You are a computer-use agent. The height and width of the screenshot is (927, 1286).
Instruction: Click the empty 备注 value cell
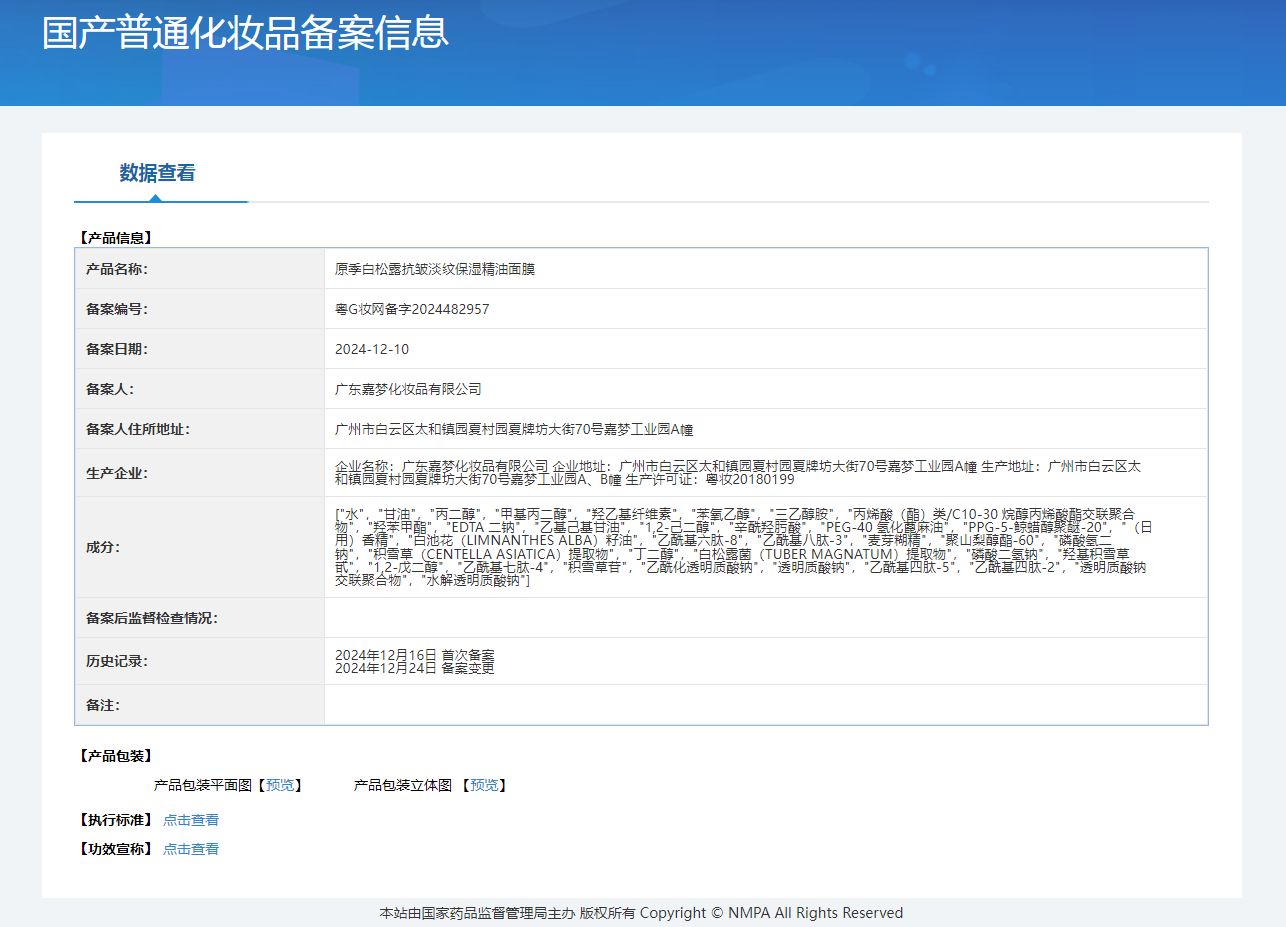765,705
